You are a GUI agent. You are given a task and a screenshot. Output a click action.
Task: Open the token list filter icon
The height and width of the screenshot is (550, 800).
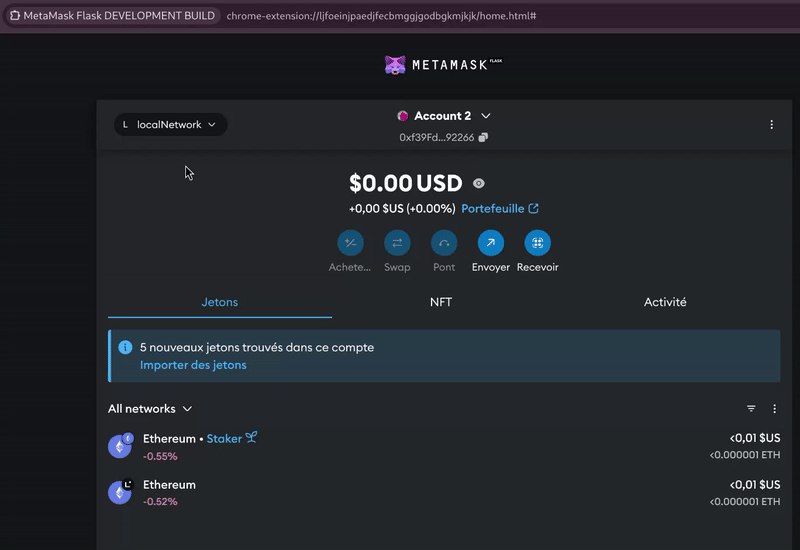pyautogui.click(x=751, y=409)
